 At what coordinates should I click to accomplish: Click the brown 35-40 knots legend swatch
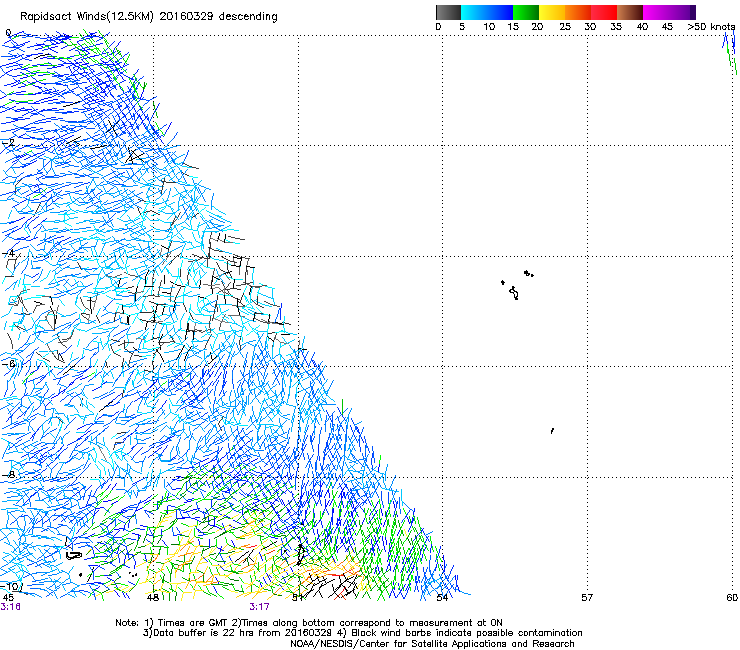630,12
